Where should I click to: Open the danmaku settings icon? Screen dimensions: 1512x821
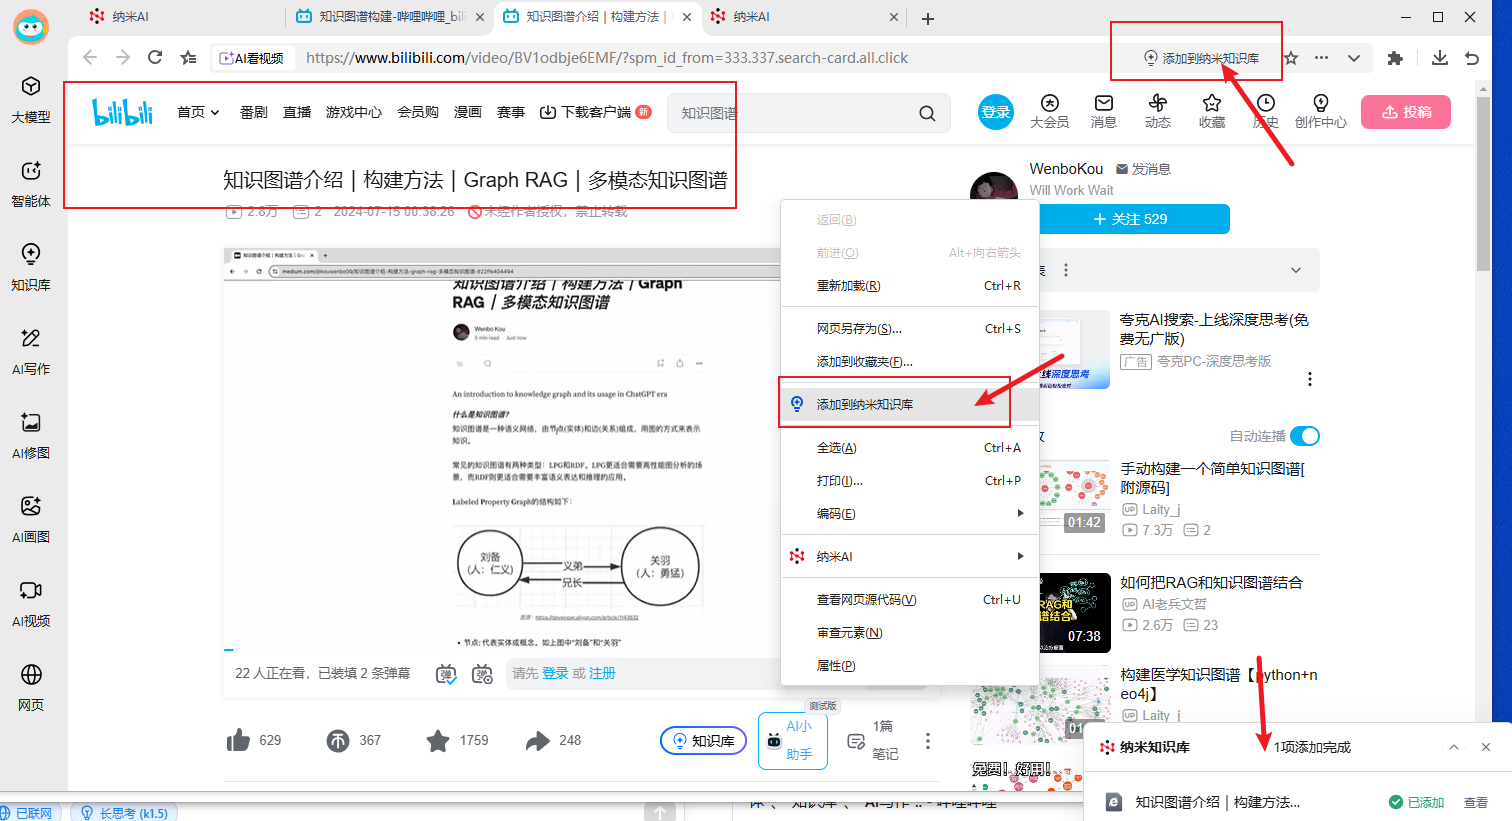click(483, 674)
